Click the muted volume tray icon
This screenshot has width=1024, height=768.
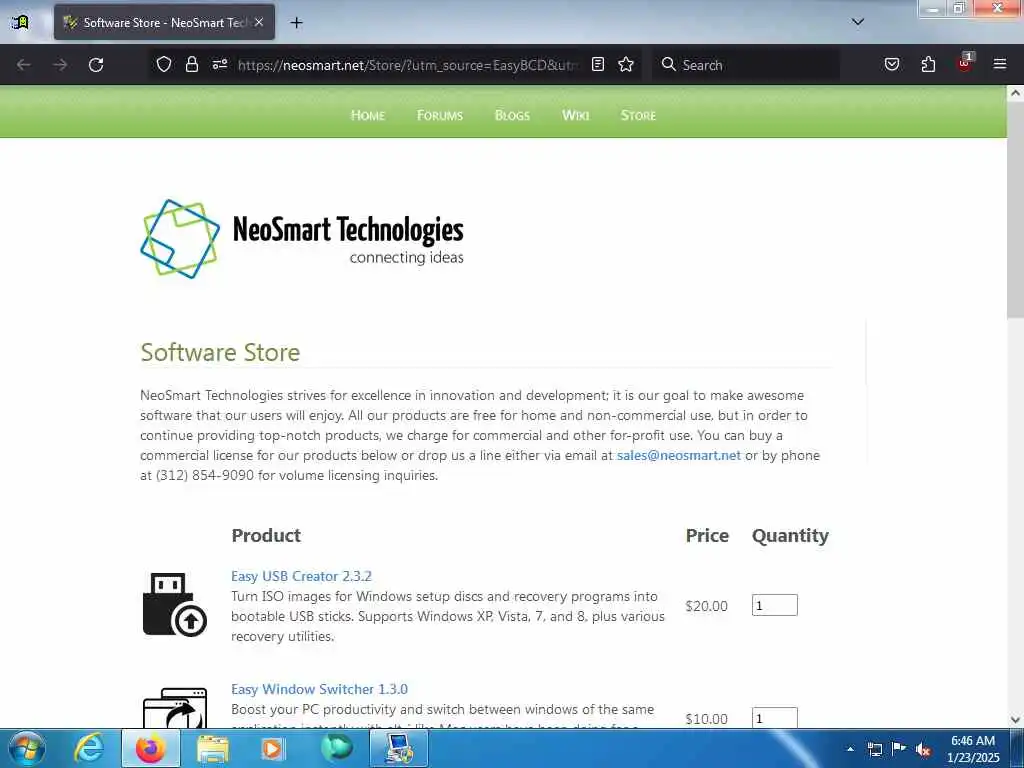pos(923,750)
